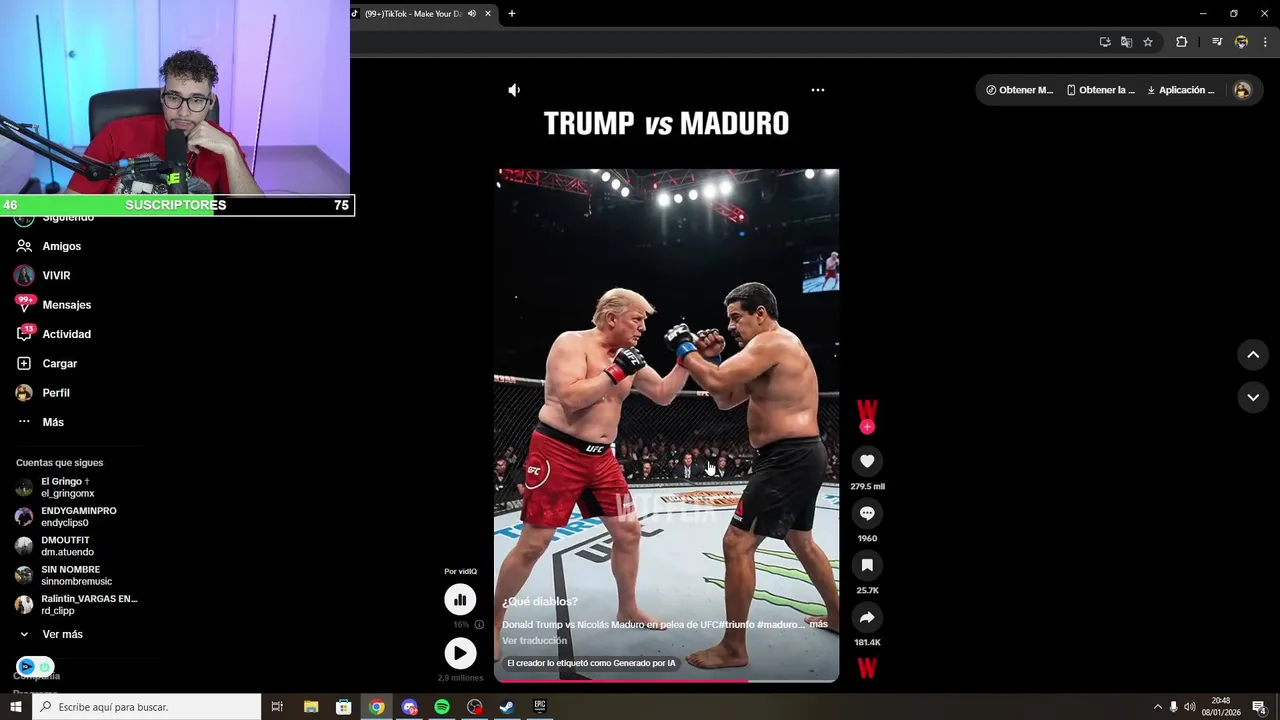Open Chrome media controls icon

[1217, 42]
